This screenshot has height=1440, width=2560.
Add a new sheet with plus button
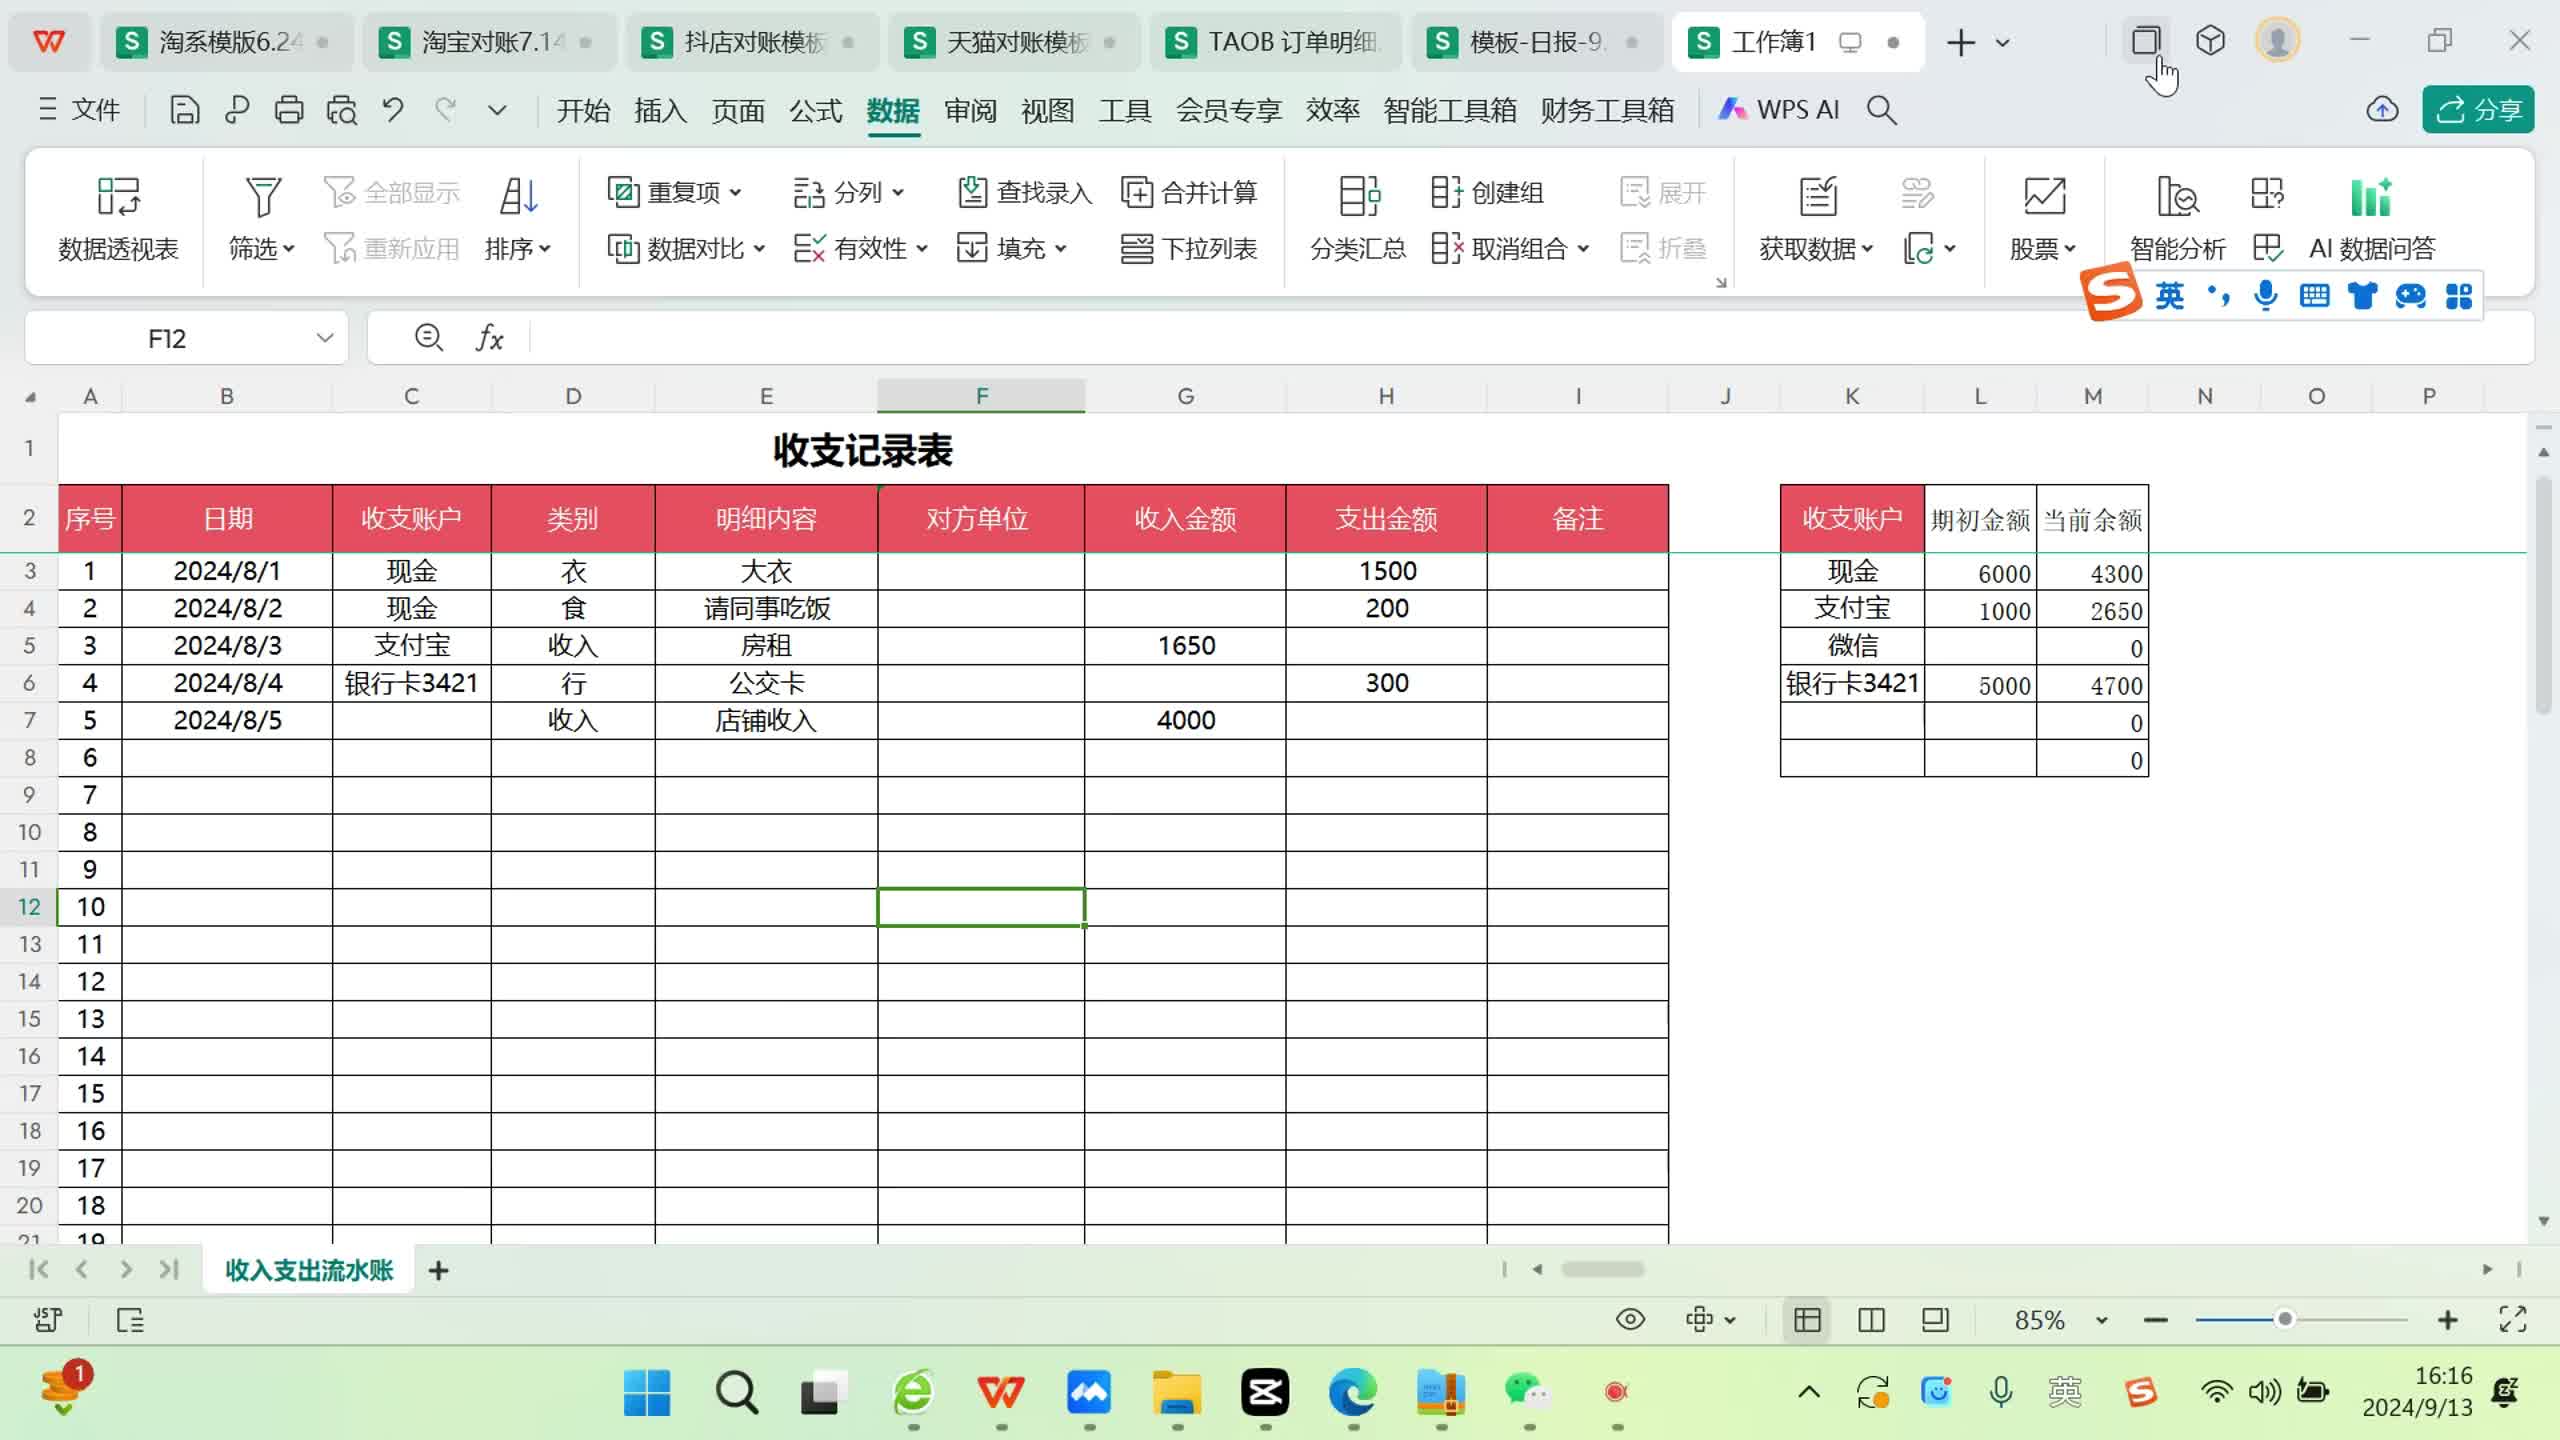[x=438, y=1270]
